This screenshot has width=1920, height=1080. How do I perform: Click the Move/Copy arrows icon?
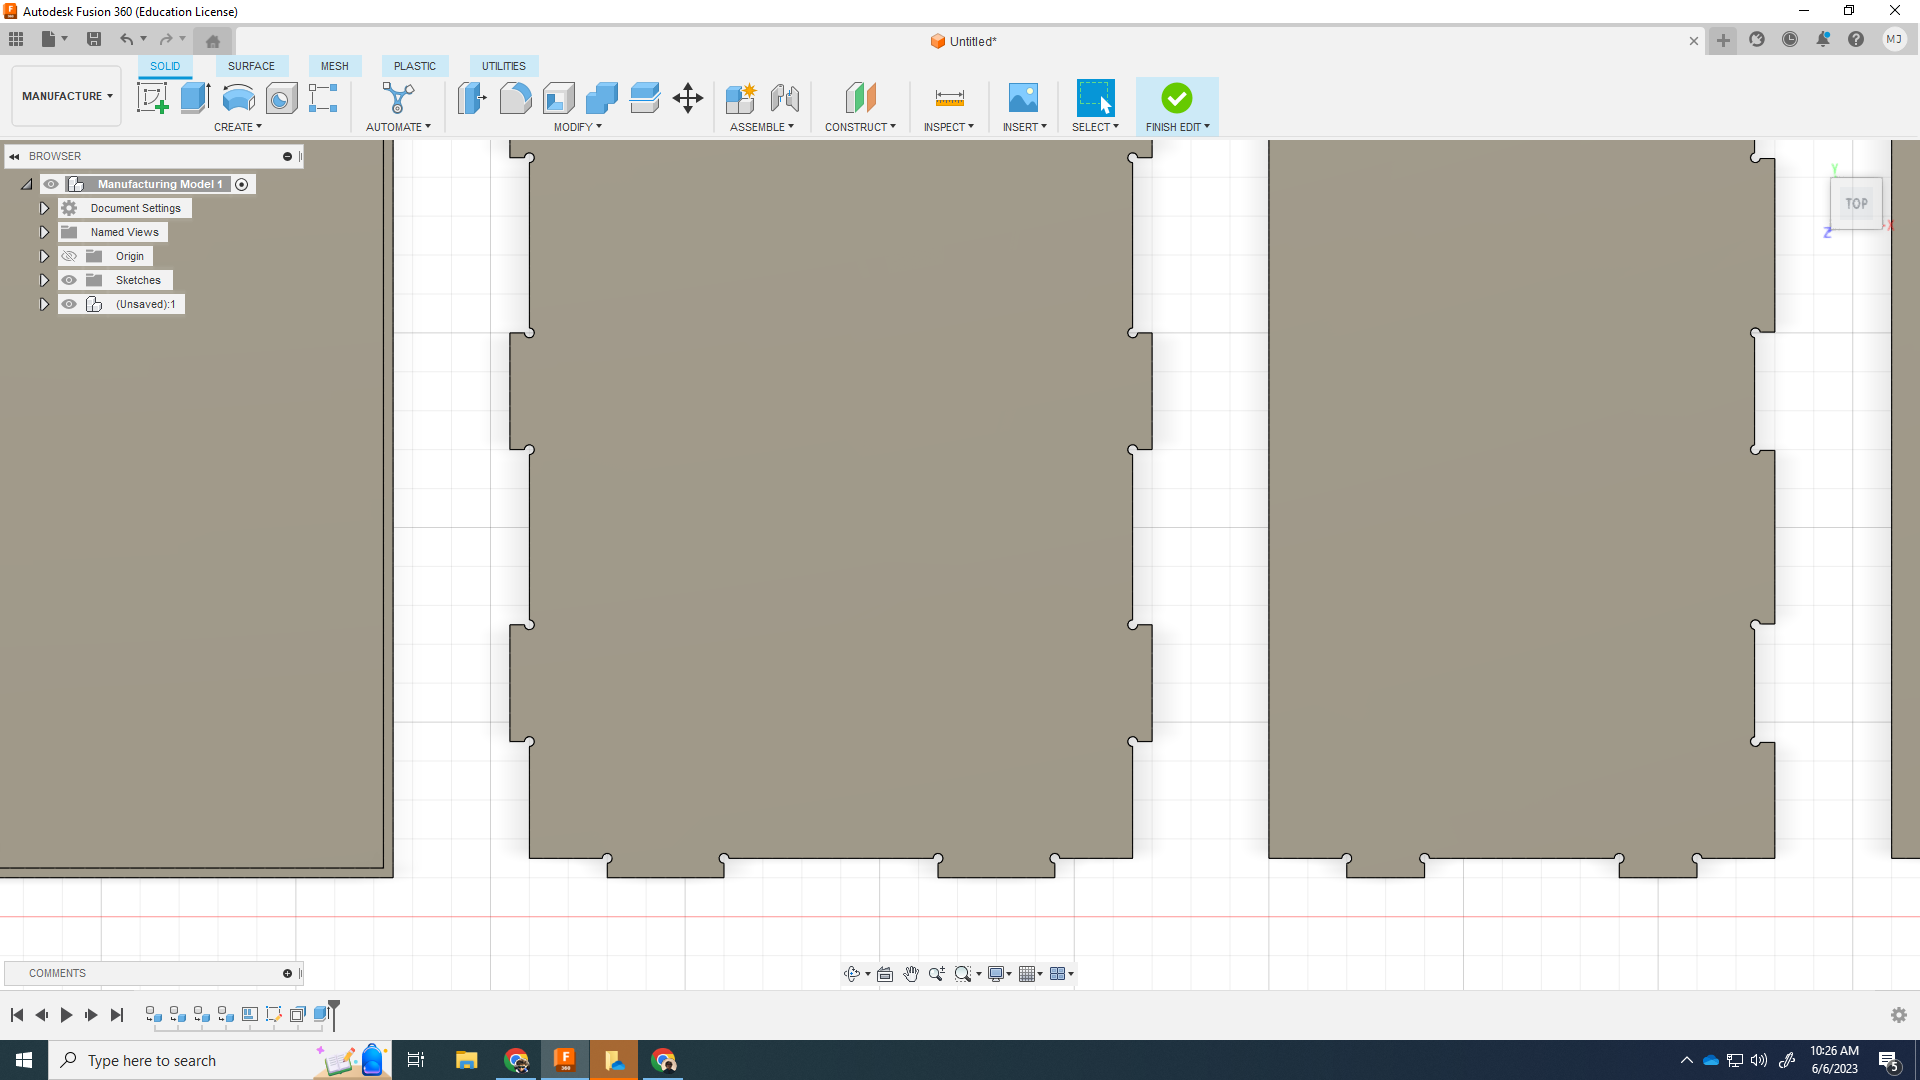point(688,98)
